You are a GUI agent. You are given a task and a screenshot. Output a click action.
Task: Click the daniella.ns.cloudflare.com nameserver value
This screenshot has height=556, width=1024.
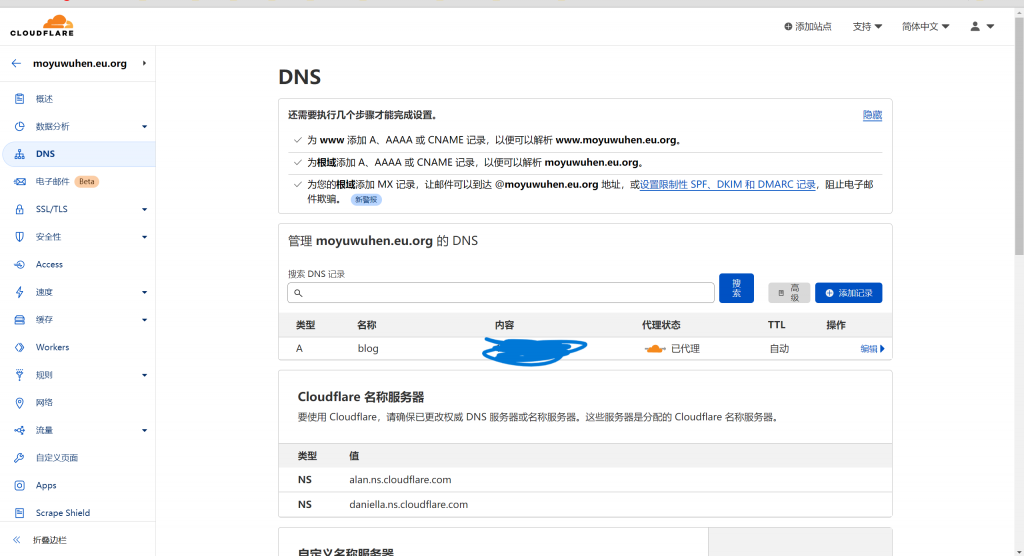click(x=408, y=504)
